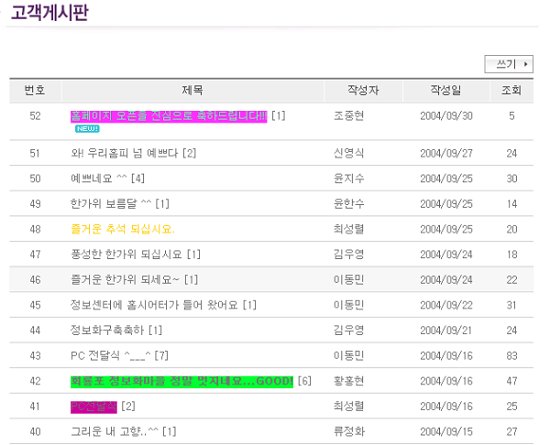This screenshot has height=445, width=550.
Task: Open post 'PC 전달식 ^___^'
Action: click(110, 356)
